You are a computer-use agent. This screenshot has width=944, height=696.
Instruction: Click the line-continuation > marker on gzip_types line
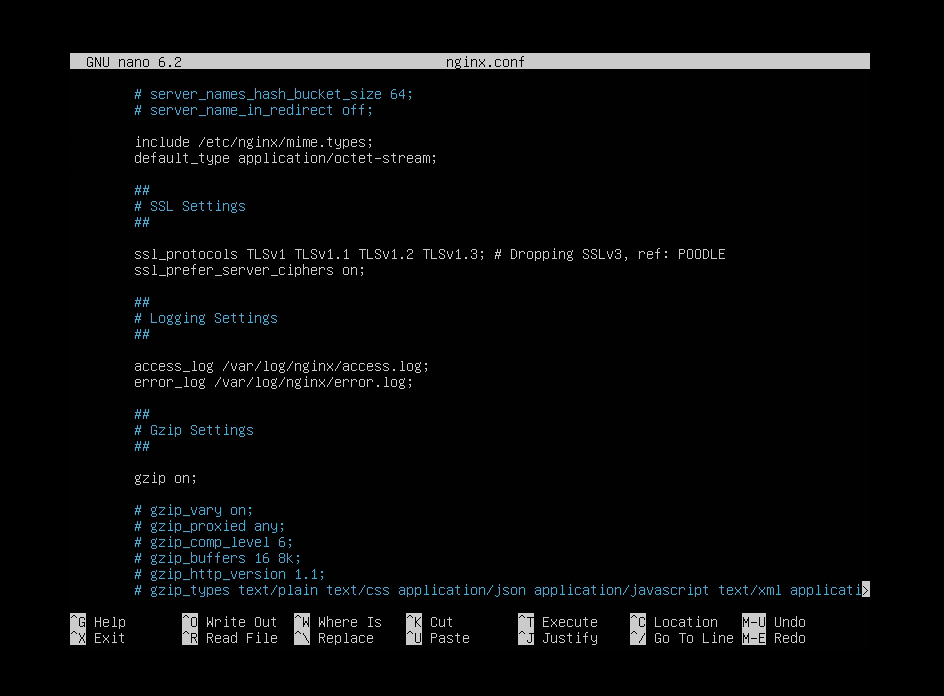(x=866, y=590)
